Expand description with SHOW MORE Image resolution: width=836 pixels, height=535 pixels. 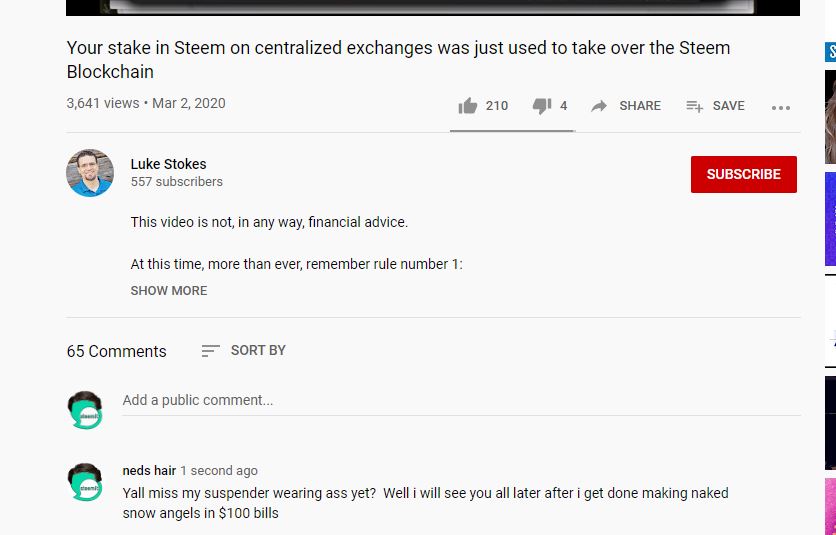pos(168,291)
